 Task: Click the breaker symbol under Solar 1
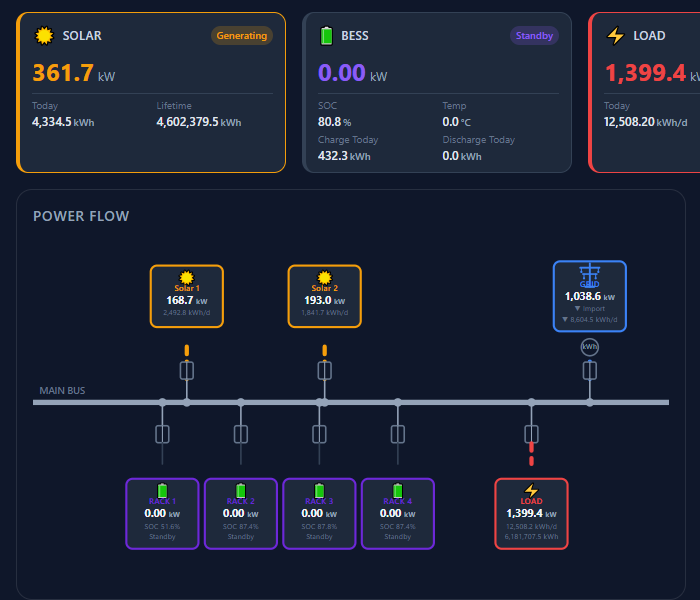[x=187, y=371]
